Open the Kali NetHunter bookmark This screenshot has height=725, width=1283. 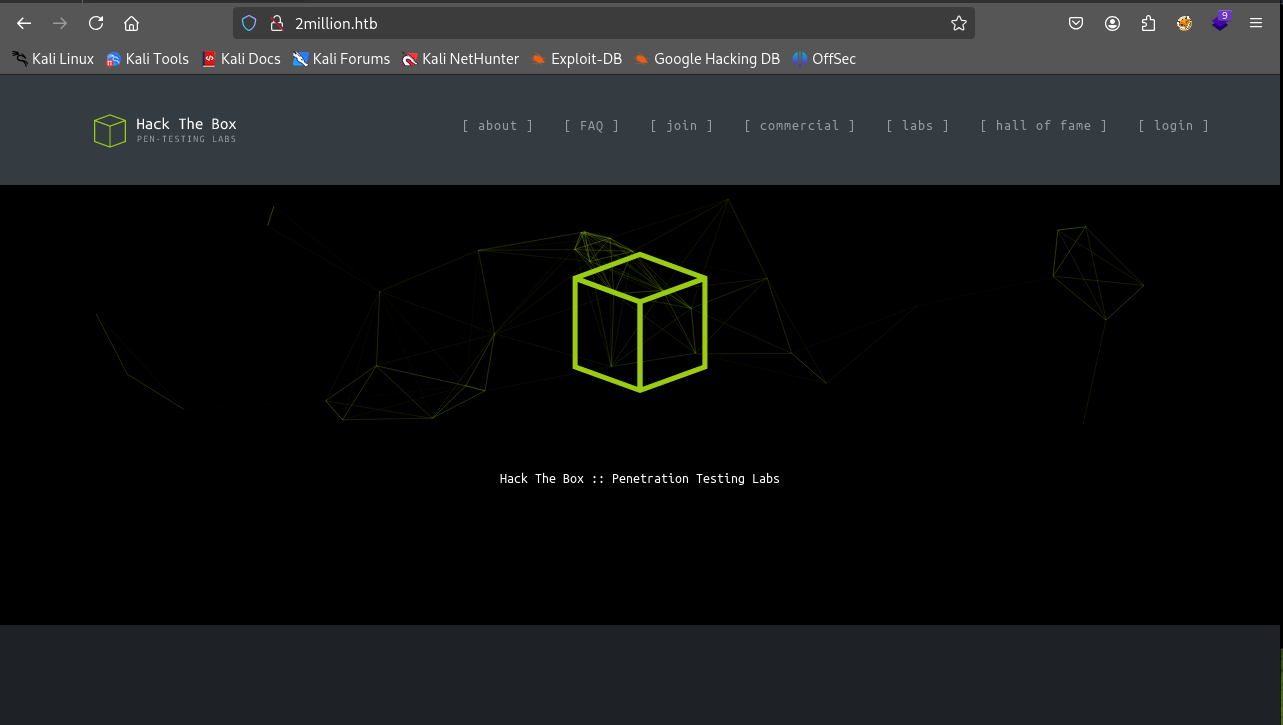460,59
